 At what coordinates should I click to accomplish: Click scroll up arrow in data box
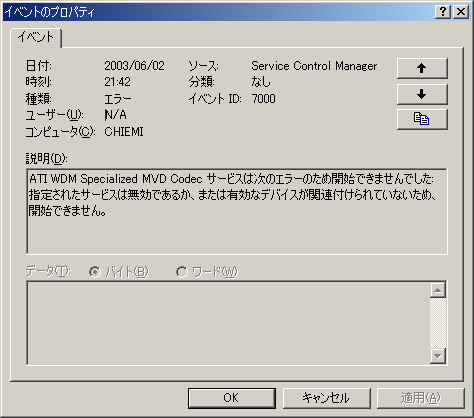[x=438, y=290]
